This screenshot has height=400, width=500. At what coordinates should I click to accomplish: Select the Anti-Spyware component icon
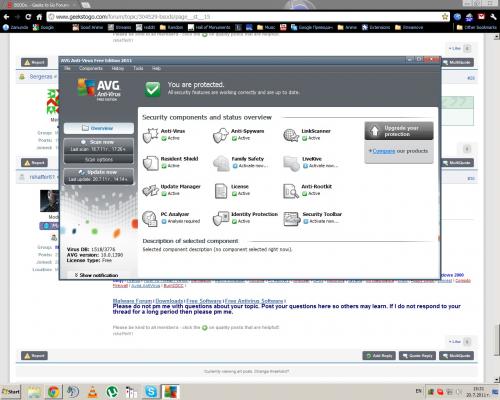(x=221, y=135)
